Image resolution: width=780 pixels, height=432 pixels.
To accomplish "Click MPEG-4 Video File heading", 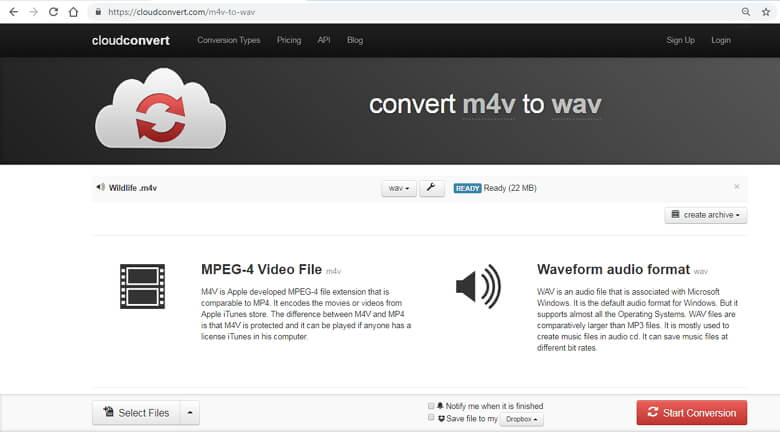I will tap(262, 269).
